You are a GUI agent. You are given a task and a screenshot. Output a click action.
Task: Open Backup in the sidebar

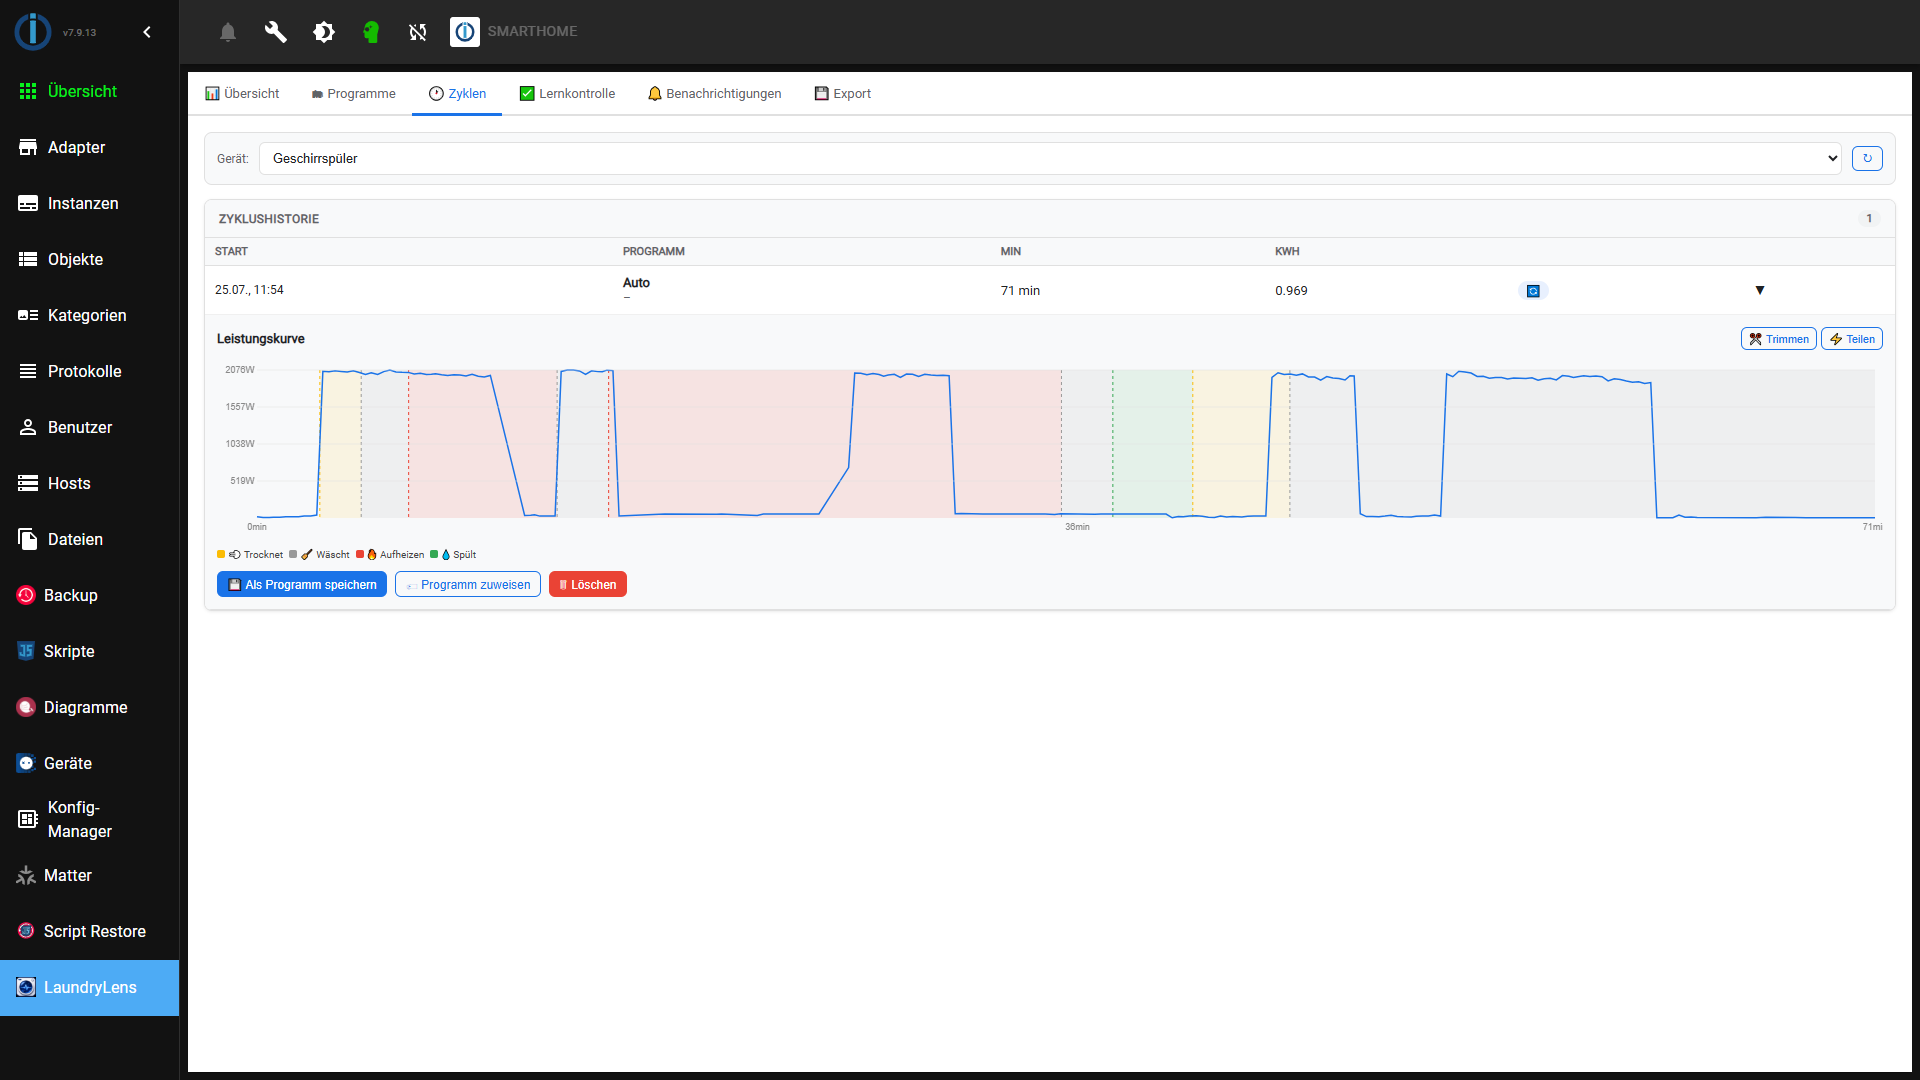pos(89,595)
